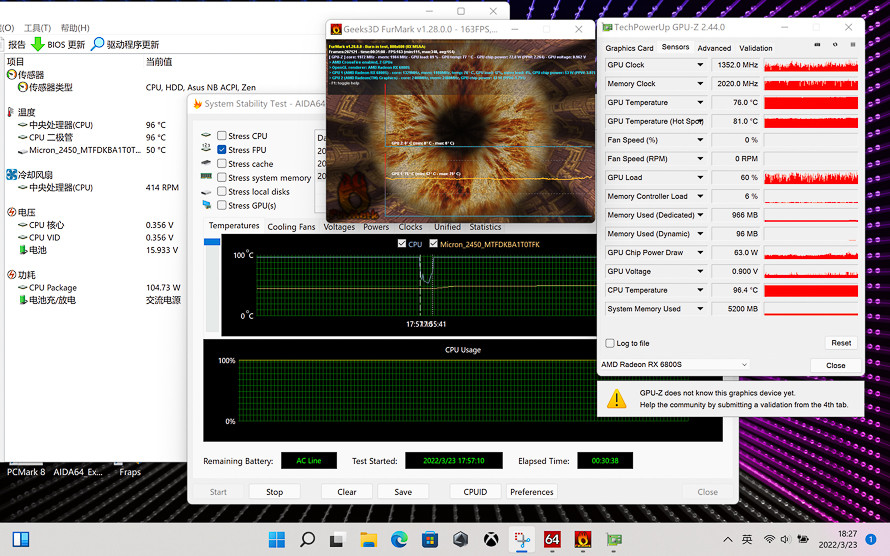Viewport: 890px width, 556px height.
Task: Switch to Cooling Fans tab
Action: (x=291, y=227)
